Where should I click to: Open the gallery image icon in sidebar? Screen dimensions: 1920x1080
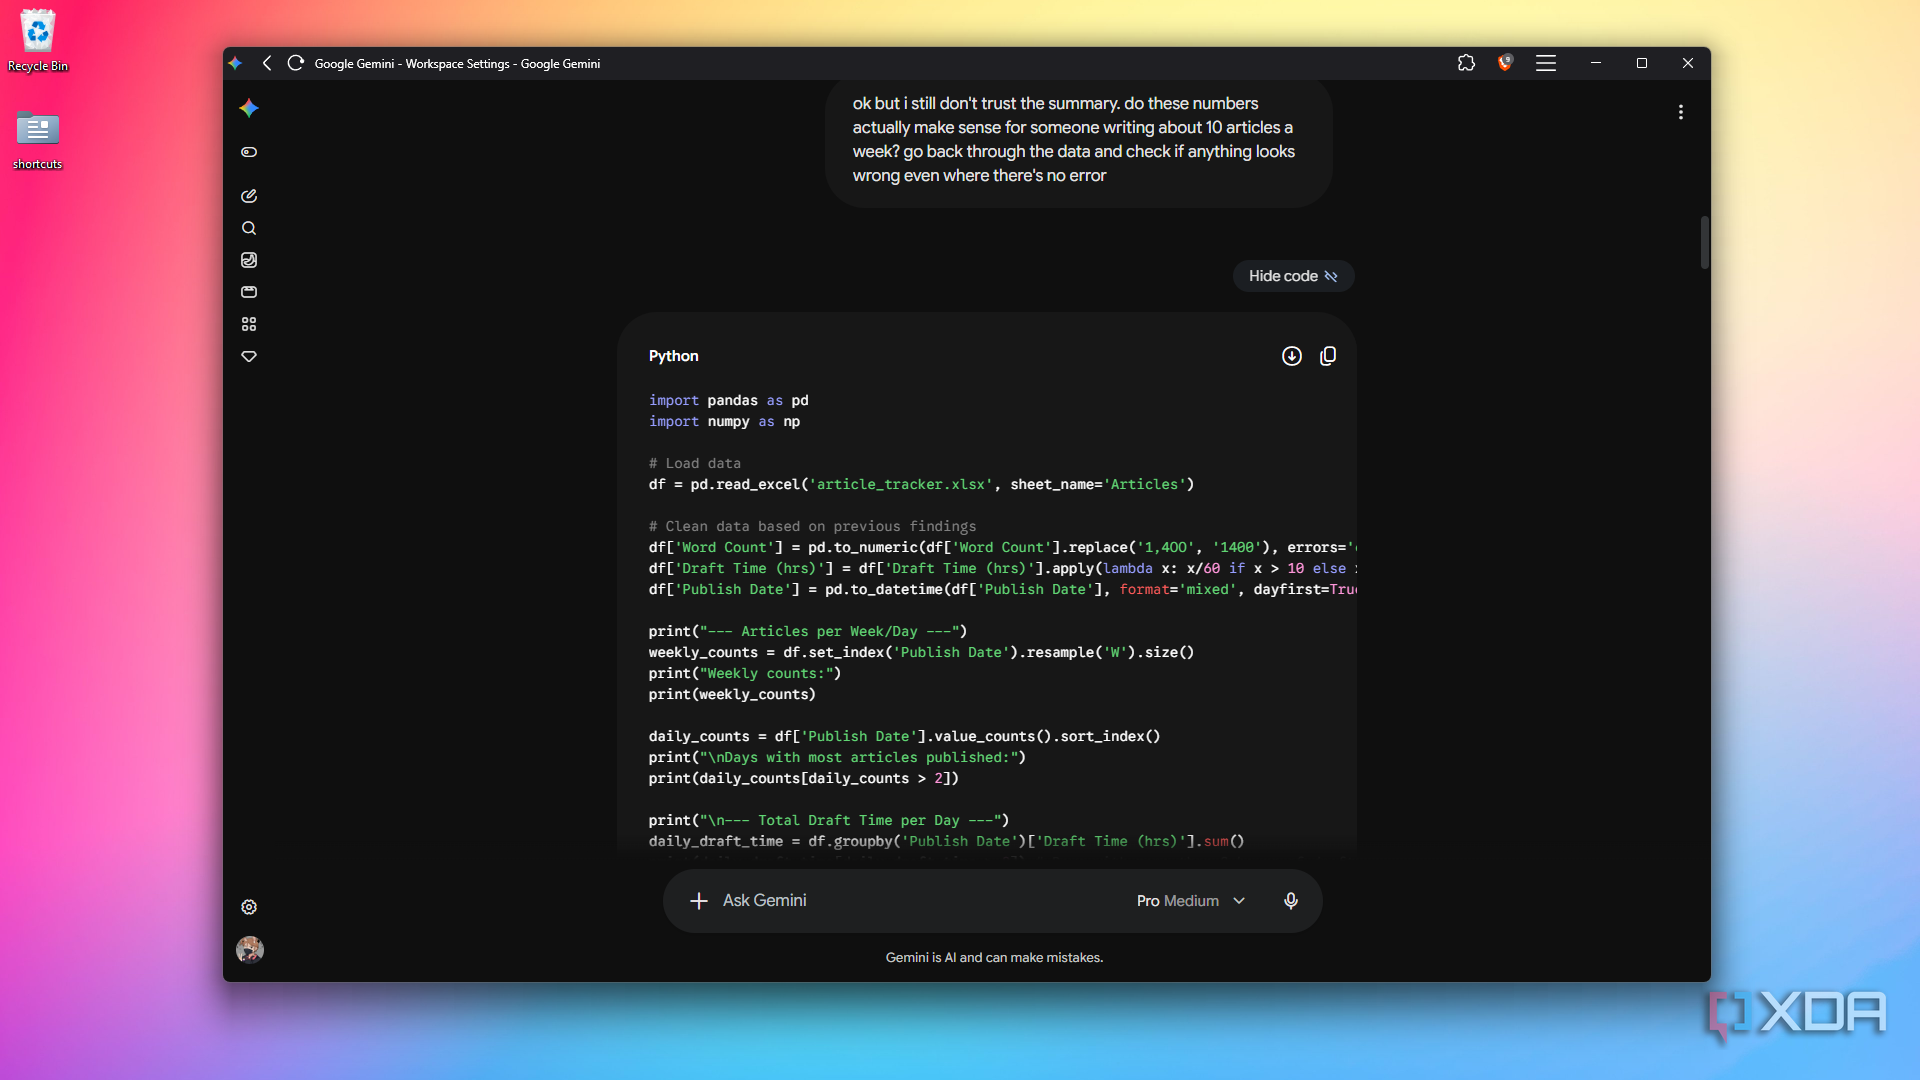pos(249,260)
